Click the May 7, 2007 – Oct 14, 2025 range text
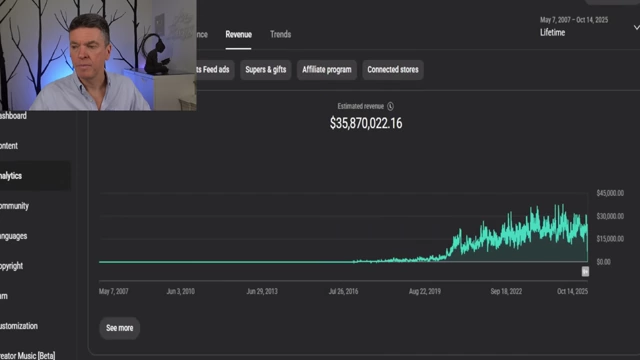Screen dimensions: 640x360 coord(574,20)
